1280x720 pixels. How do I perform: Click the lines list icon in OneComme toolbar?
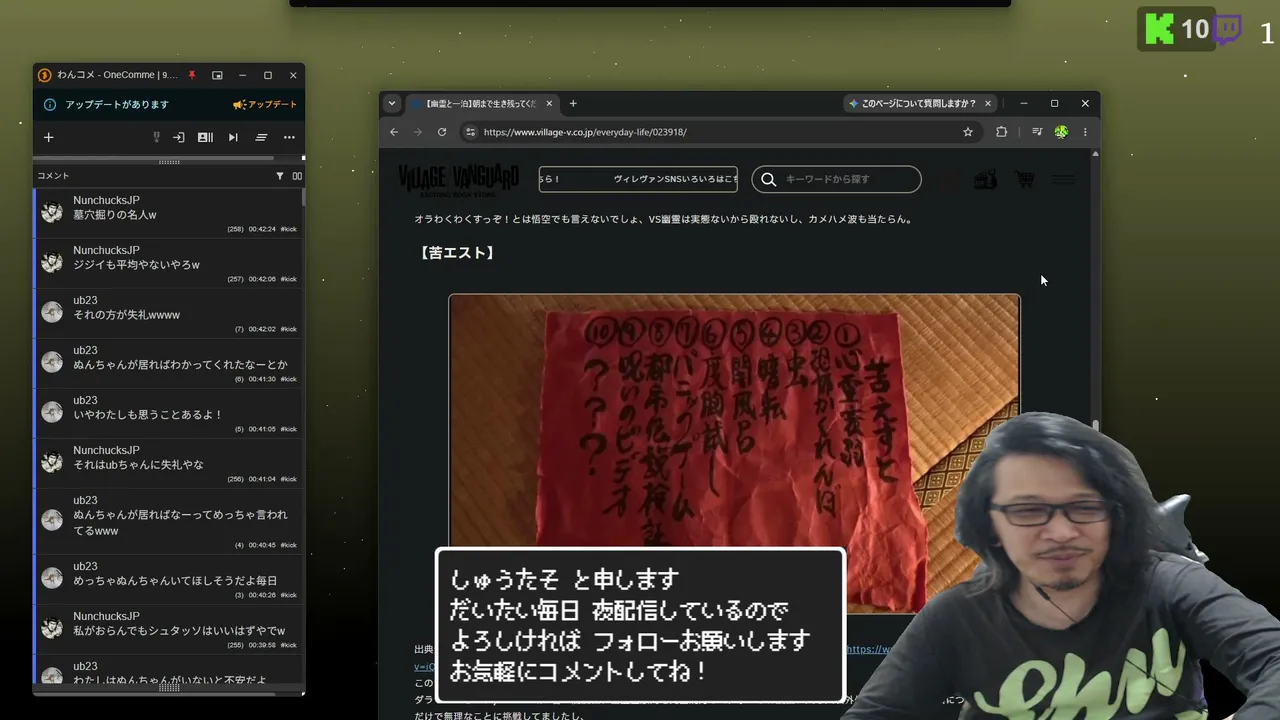261,137
